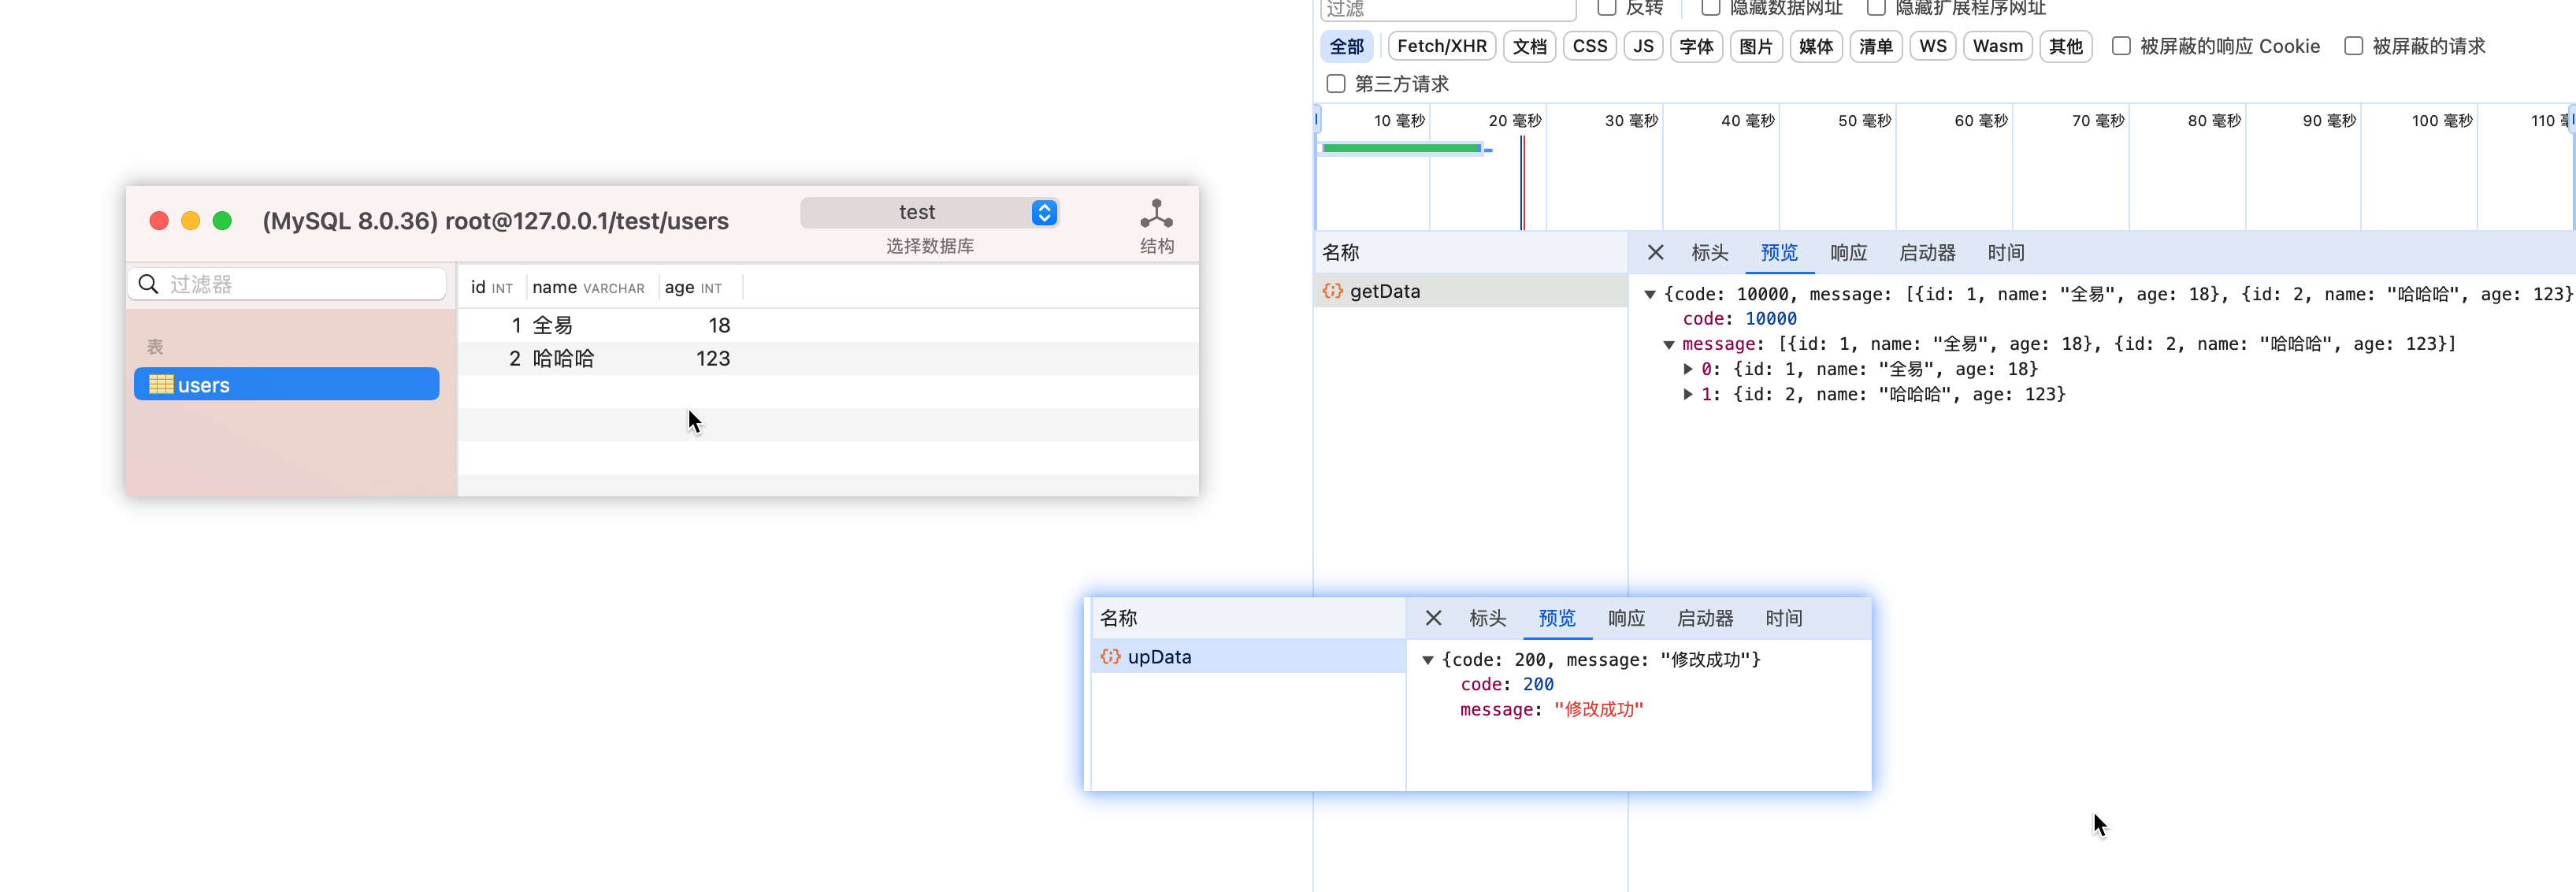The height and width of the screenshot is (892, 2576).
Task: Enable the third-party requests (第三方请求) checkbox
Action: [x=1336, y=84]
